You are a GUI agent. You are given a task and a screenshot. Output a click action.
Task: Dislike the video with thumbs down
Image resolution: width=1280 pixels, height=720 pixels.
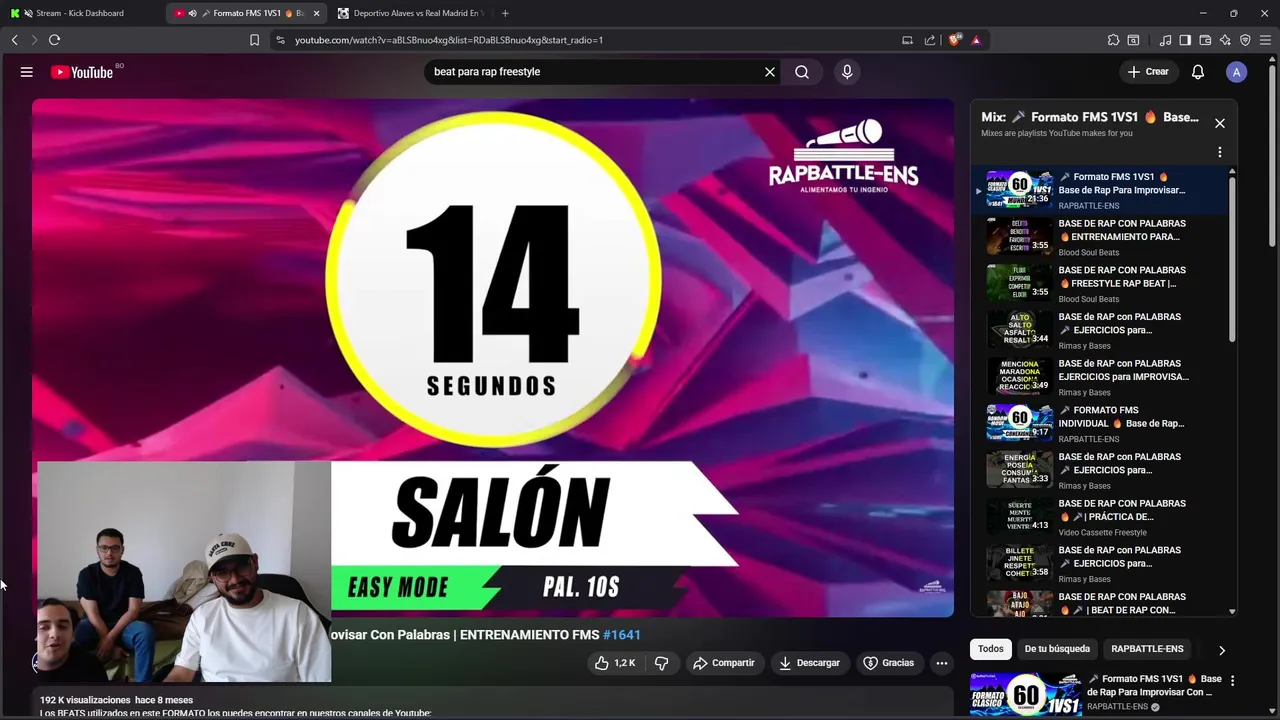(x=661, y=663)
